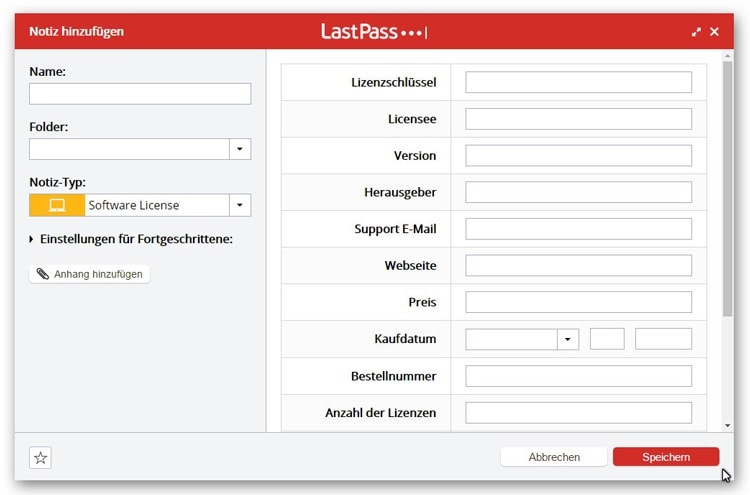Image resolution: width=750 pixels, height=495 pixels.
Task: Click the Bestellnummer input field
Action: (578, 376)
